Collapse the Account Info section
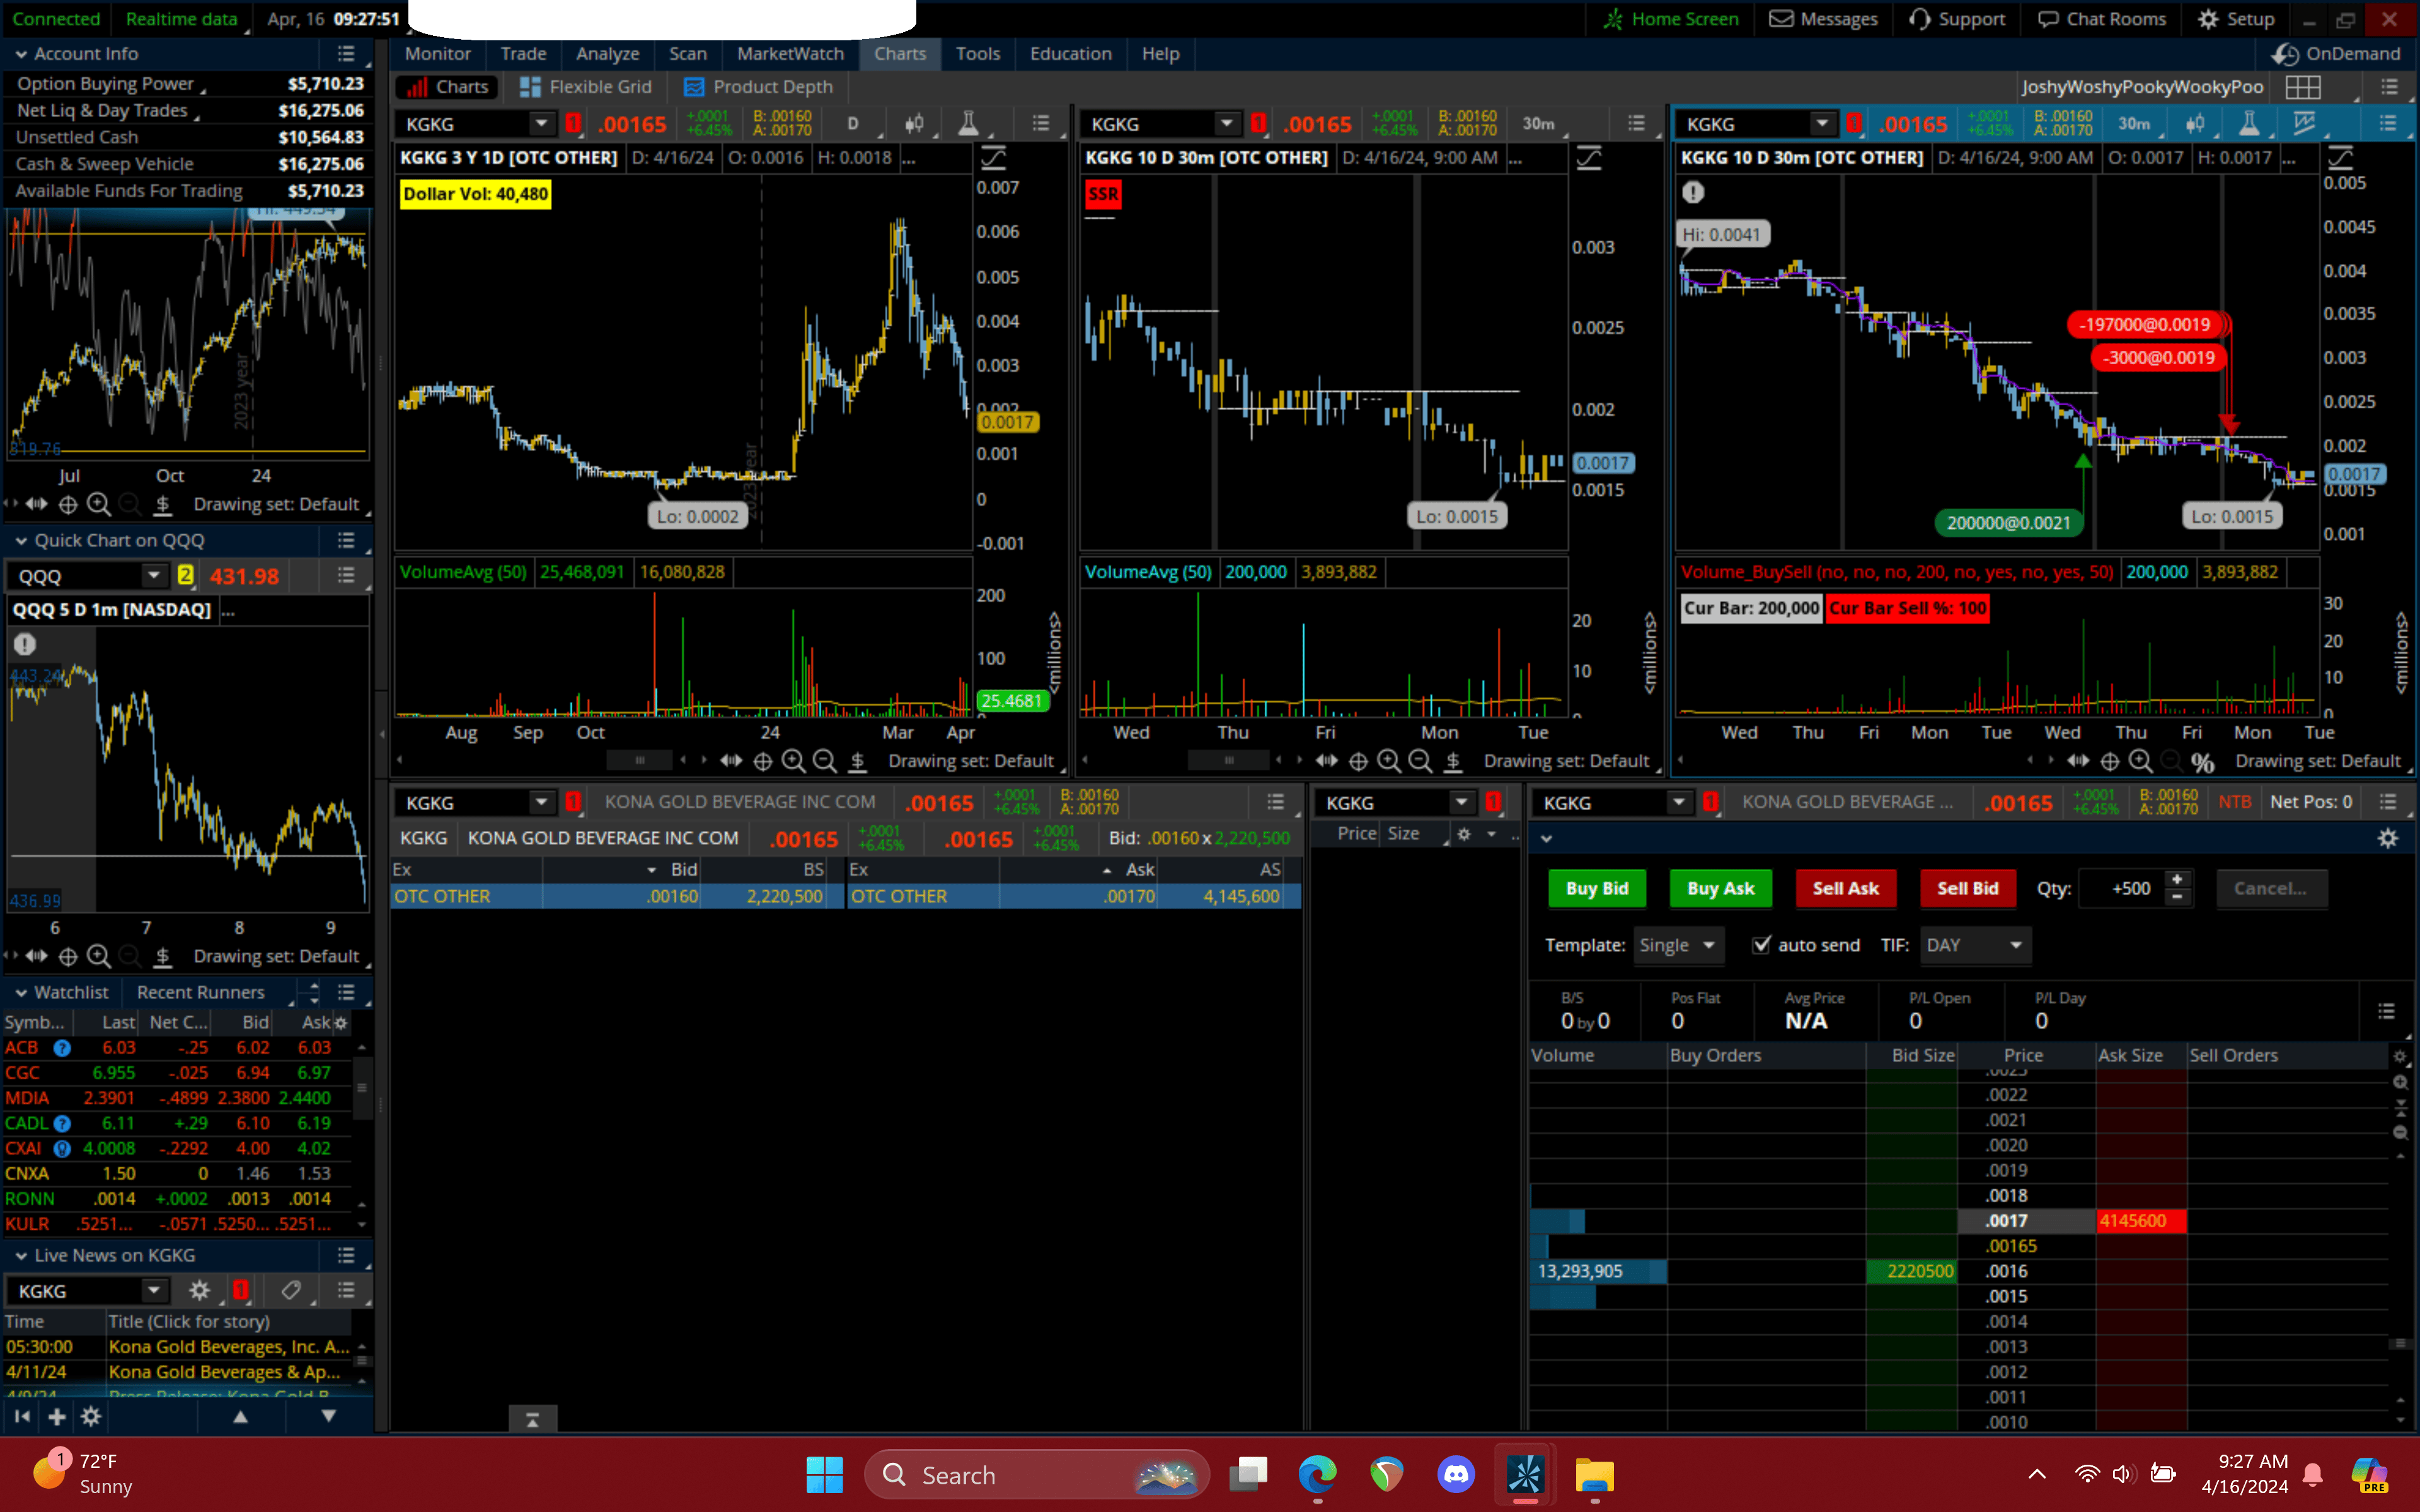This screenshot has height=1512, width=2420. (x=20, y=54)
